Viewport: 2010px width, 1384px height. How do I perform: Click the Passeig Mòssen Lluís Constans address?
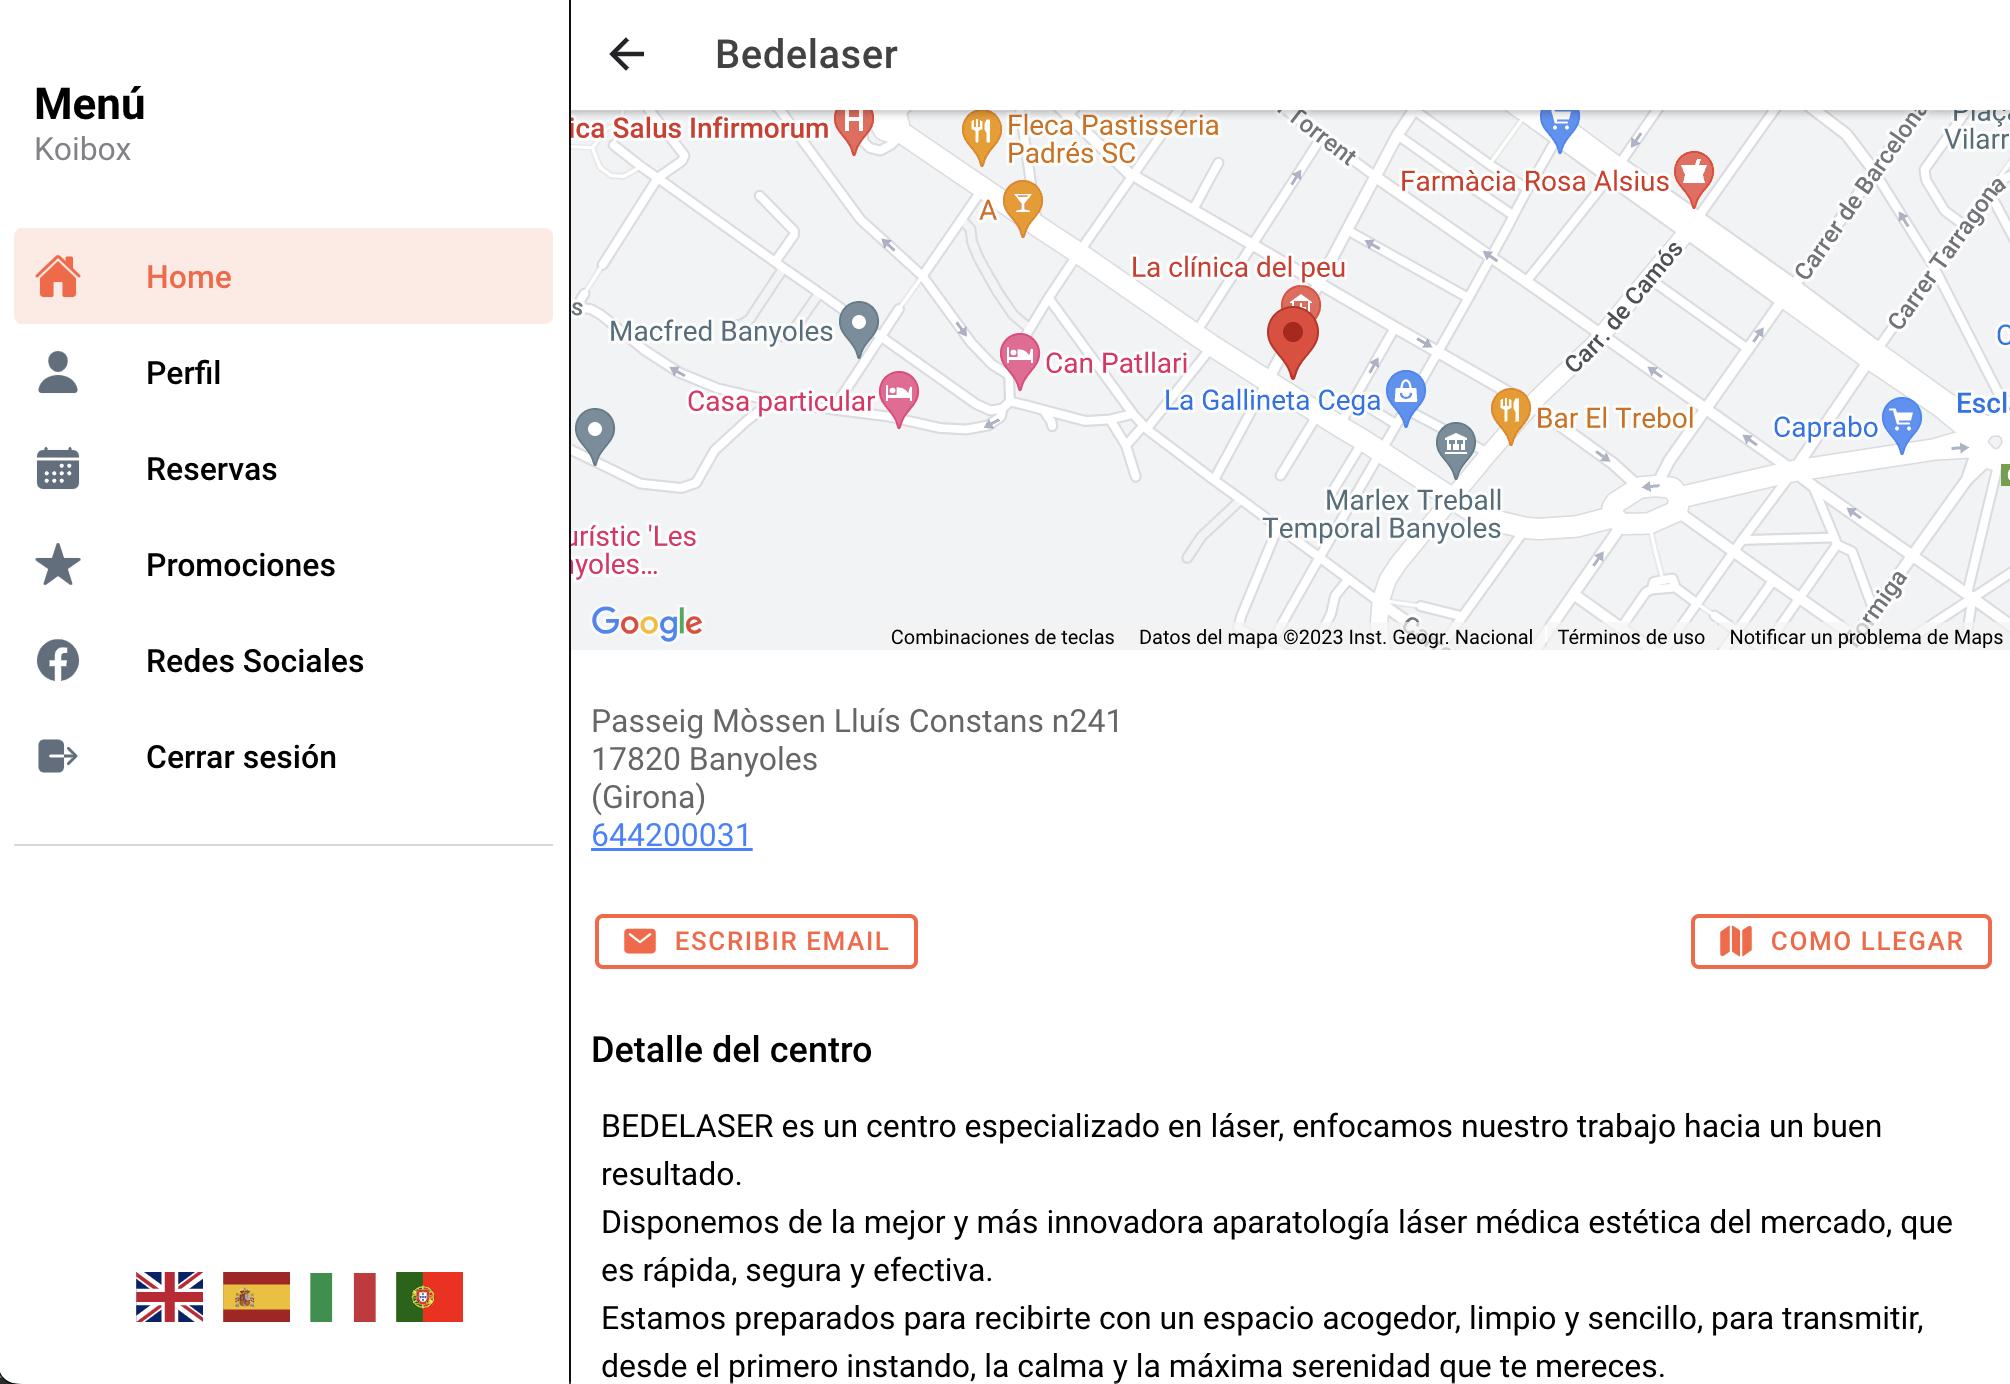[856, 721]
